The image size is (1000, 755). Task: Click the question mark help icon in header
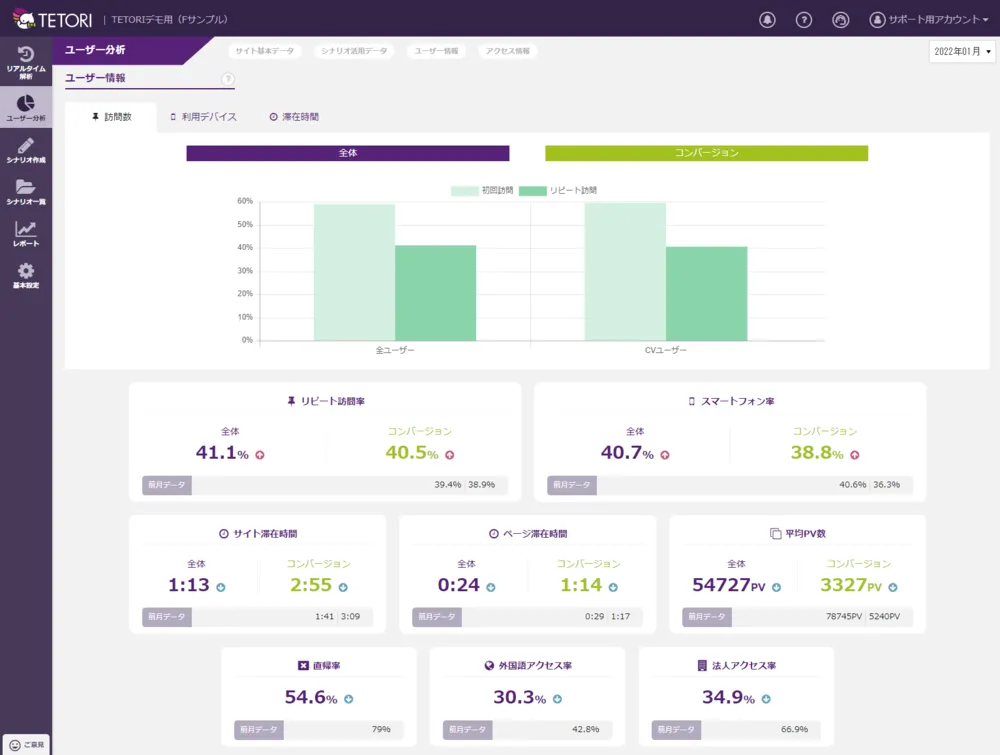point(803,19)
